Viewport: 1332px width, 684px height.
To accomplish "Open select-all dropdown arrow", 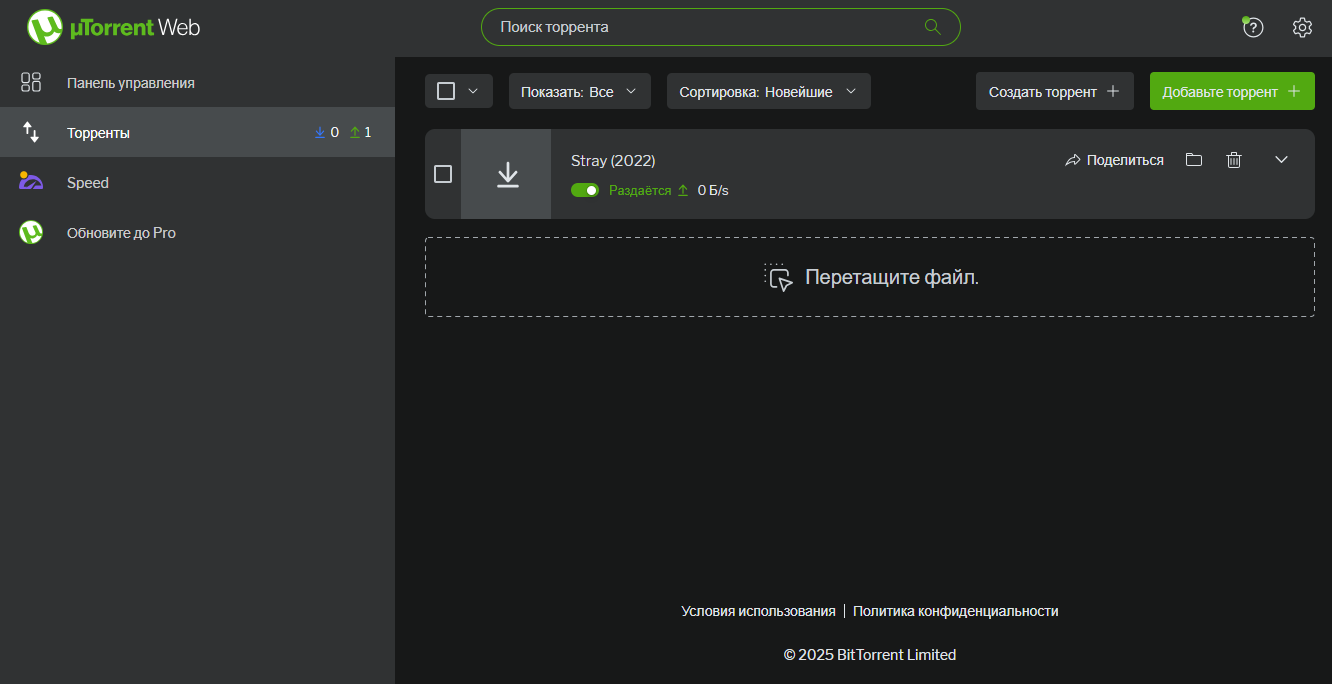I will pos(474,91).
